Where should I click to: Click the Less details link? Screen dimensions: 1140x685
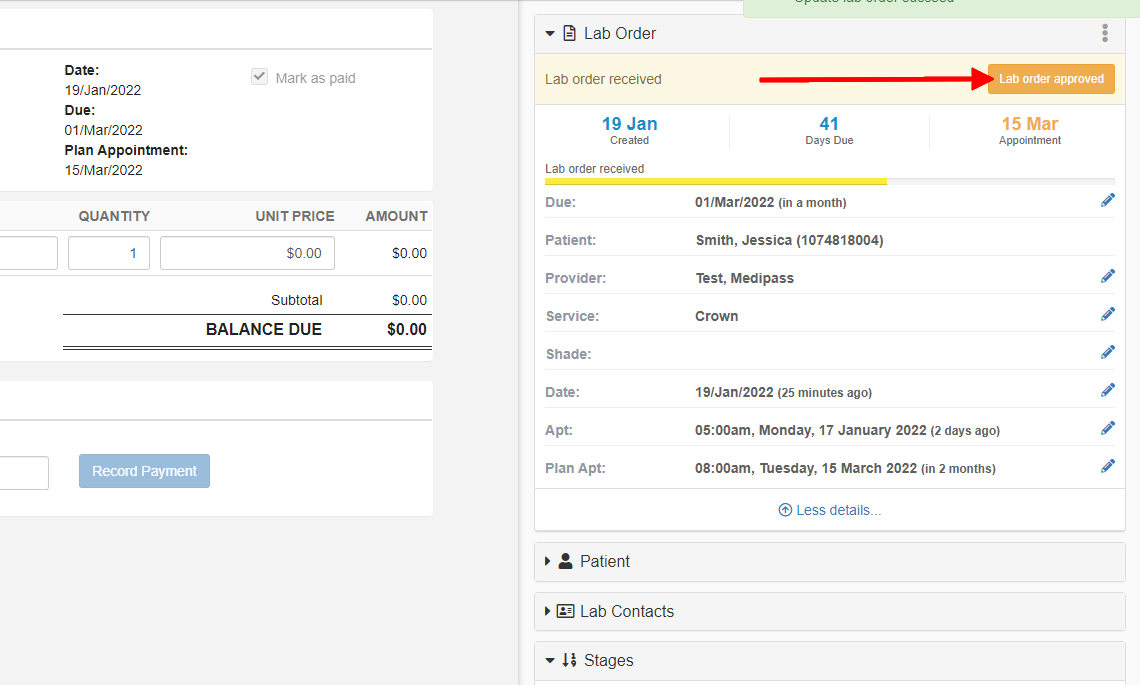tap(830, 510)
